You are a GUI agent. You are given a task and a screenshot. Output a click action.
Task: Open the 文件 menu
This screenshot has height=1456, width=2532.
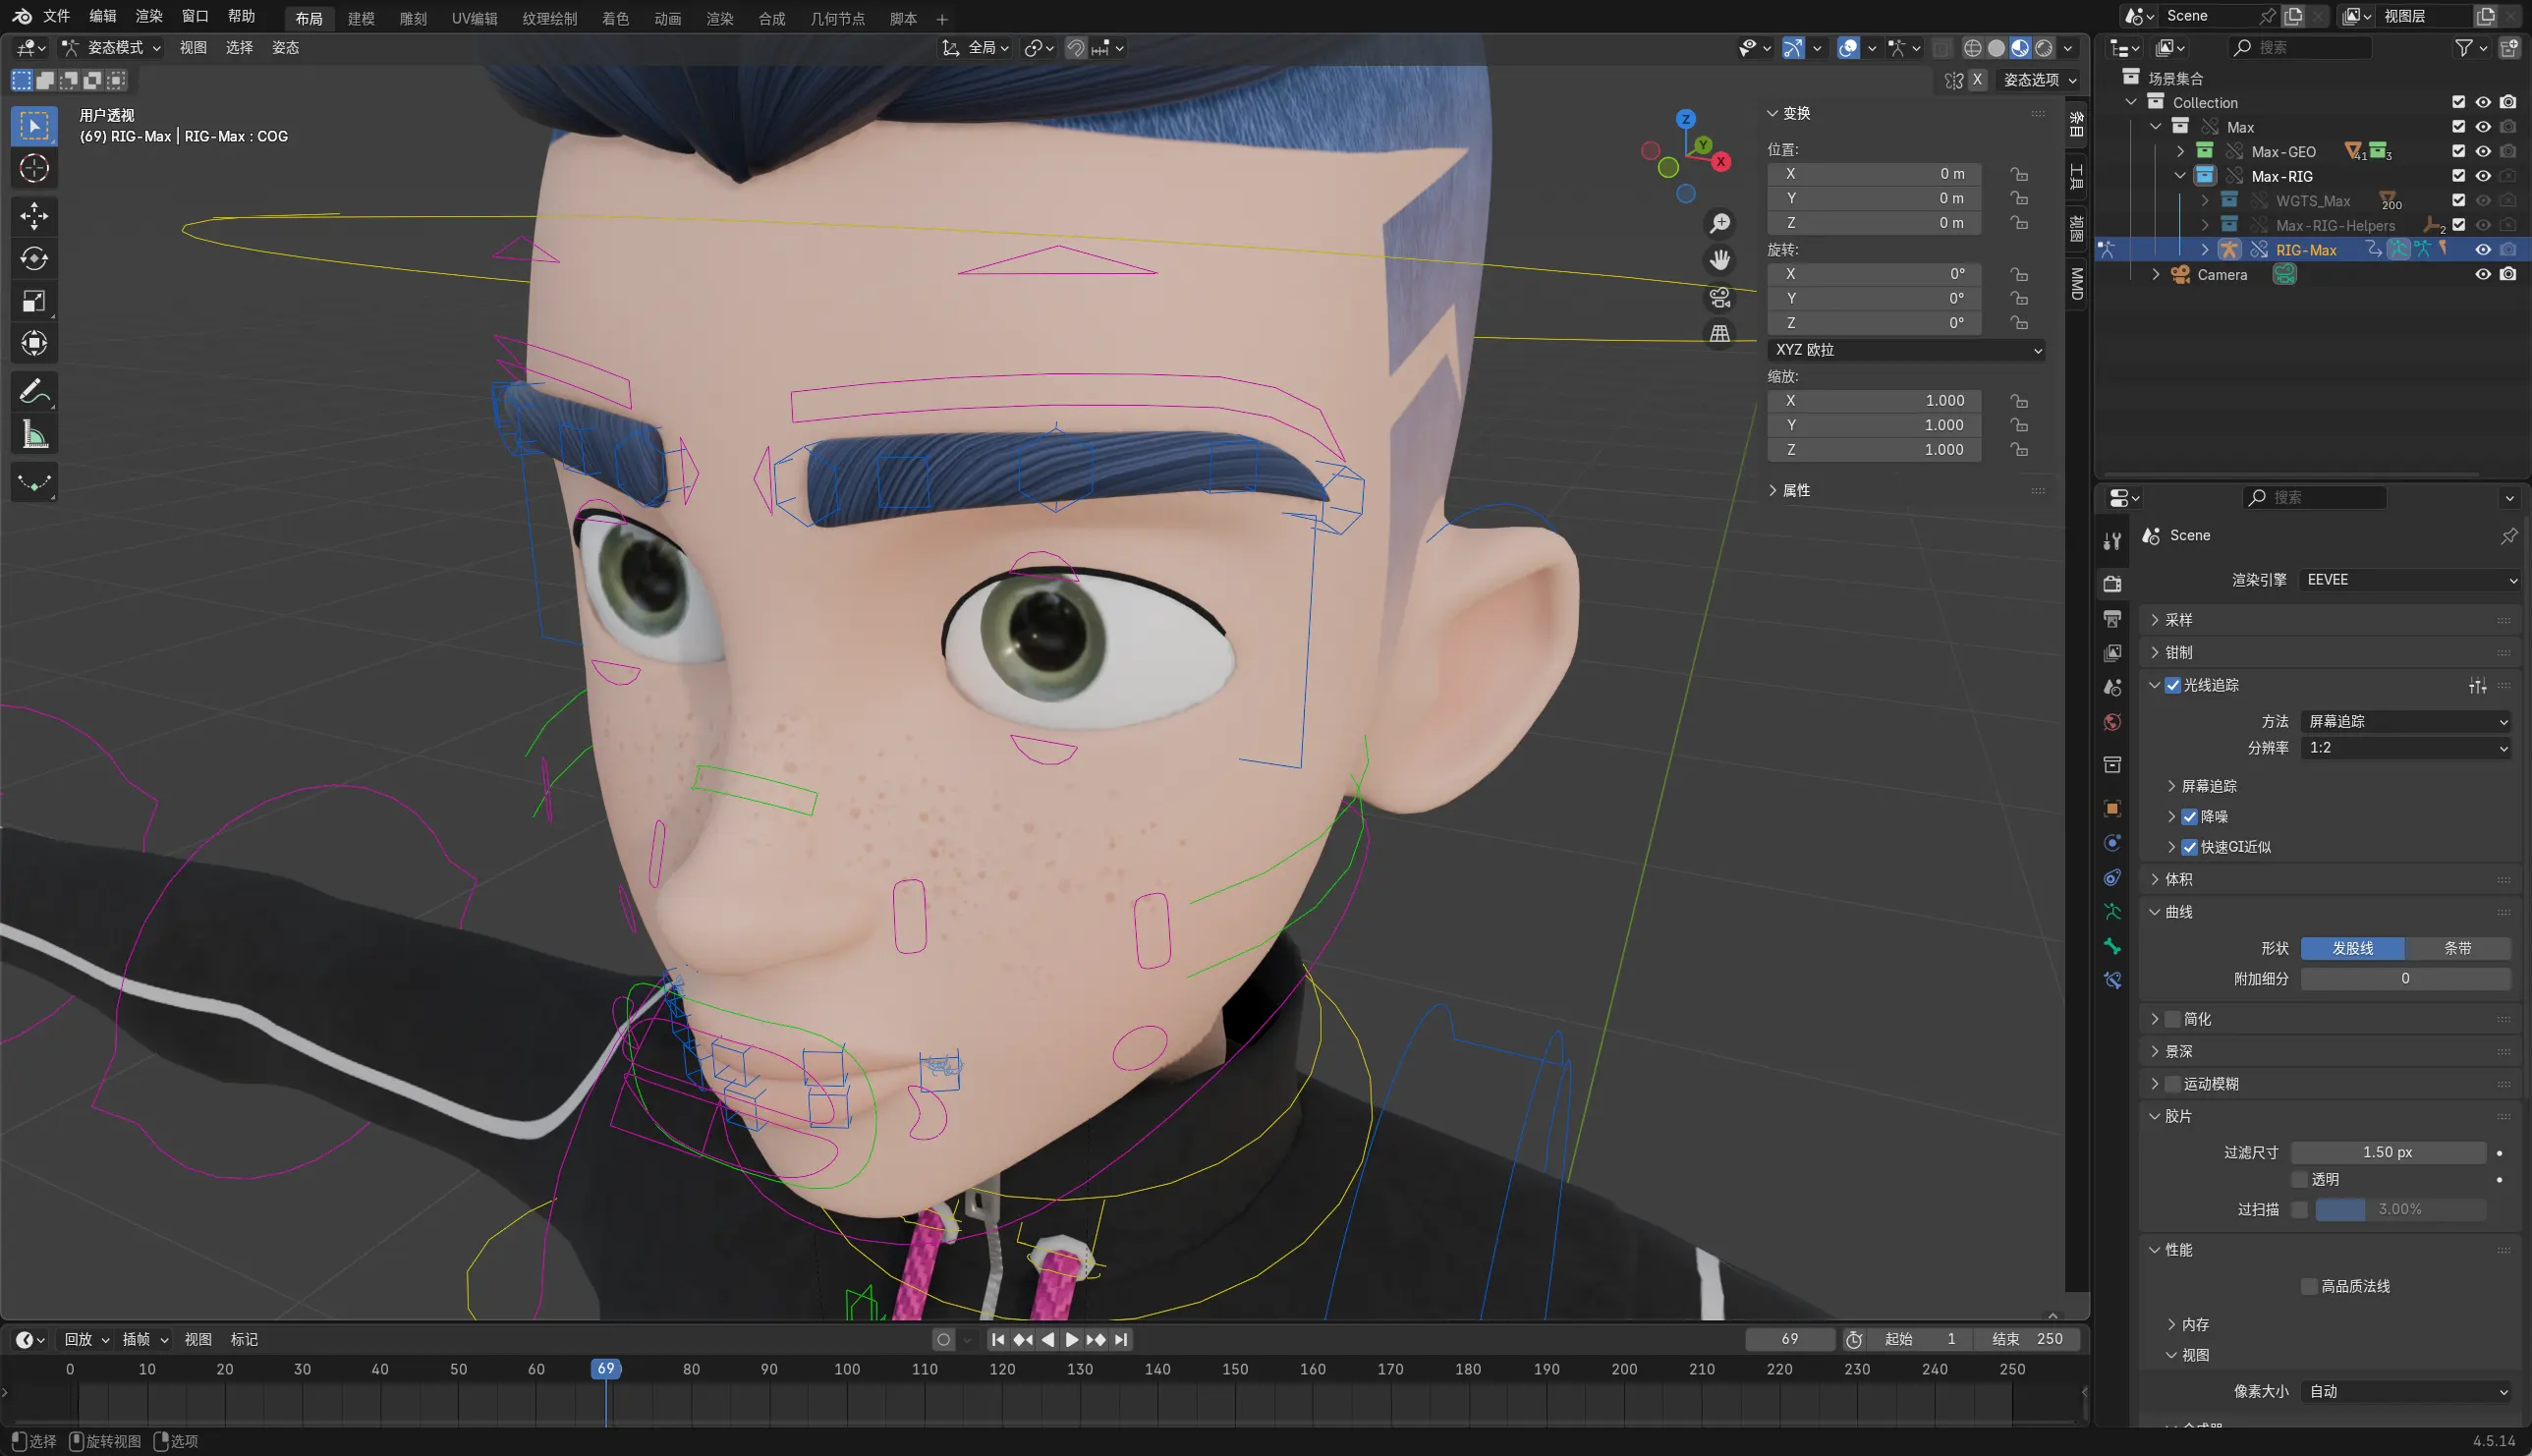(x=56, y=16)
